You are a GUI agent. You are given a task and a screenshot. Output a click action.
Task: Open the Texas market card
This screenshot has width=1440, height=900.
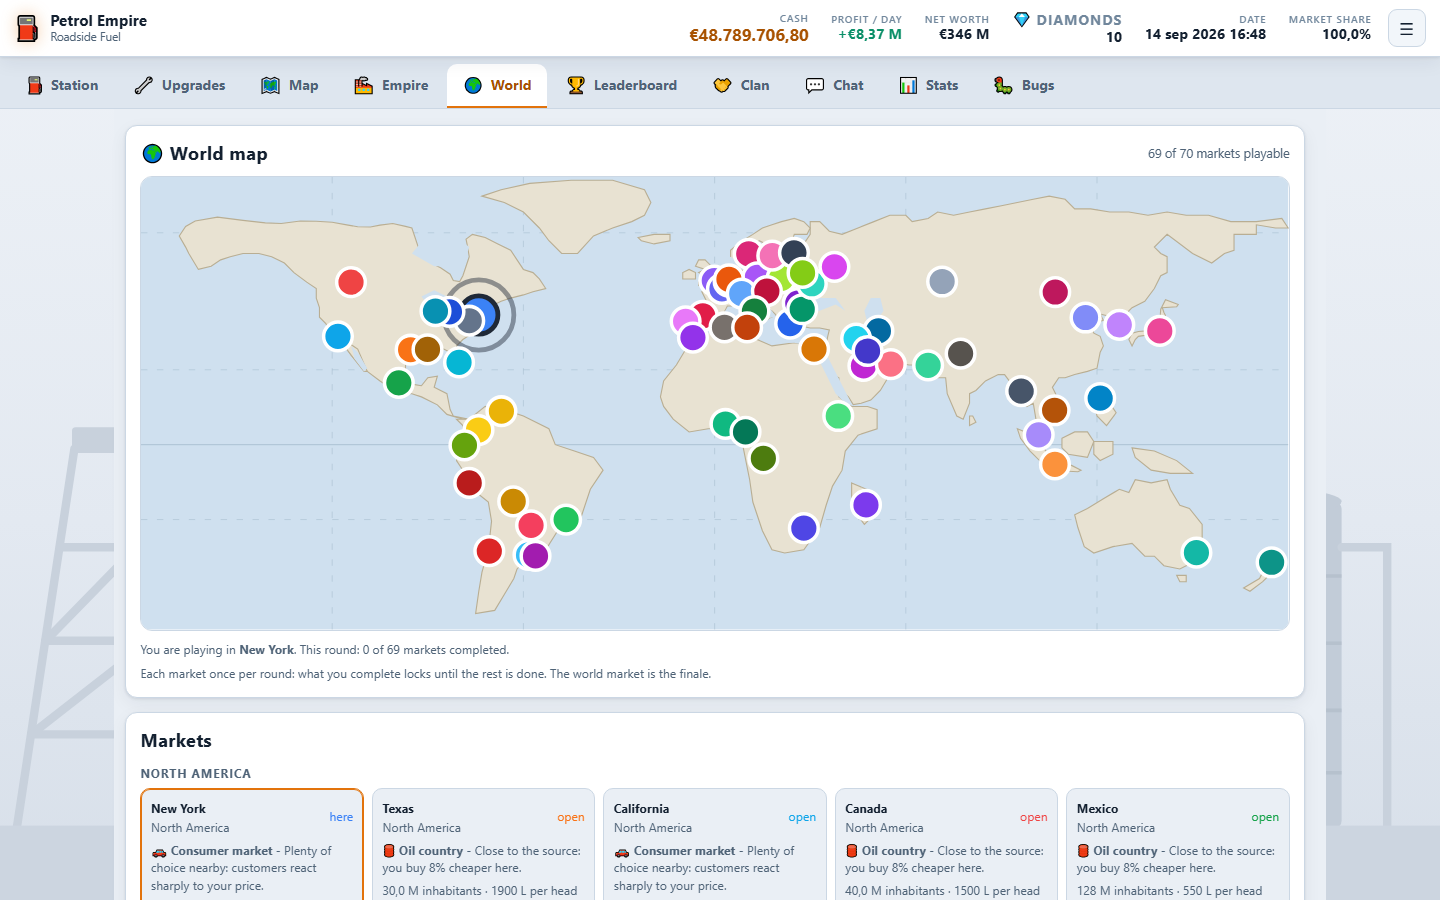pyautogui.click(x=483, y=845)
